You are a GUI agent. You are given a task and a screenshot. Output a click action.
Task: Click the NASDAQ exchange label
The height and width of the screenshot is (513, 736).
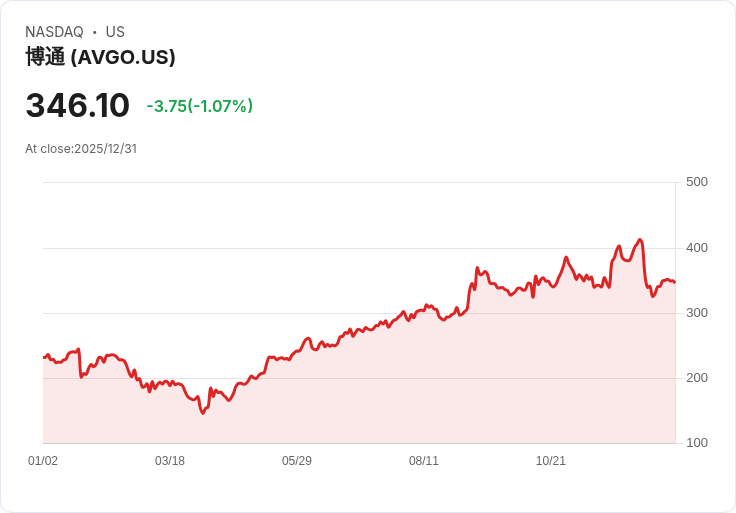[54, 32]
